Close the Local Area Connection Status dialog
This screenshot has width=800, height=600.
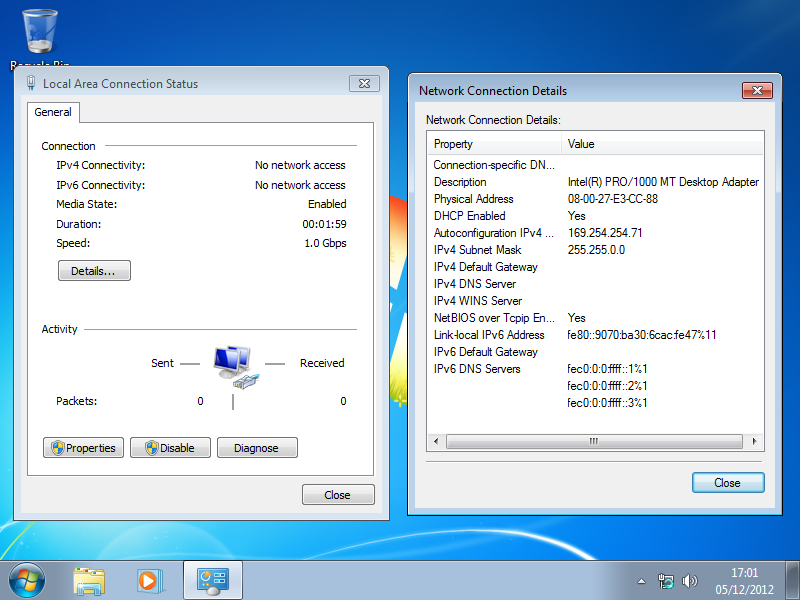[x=338, y=495]
